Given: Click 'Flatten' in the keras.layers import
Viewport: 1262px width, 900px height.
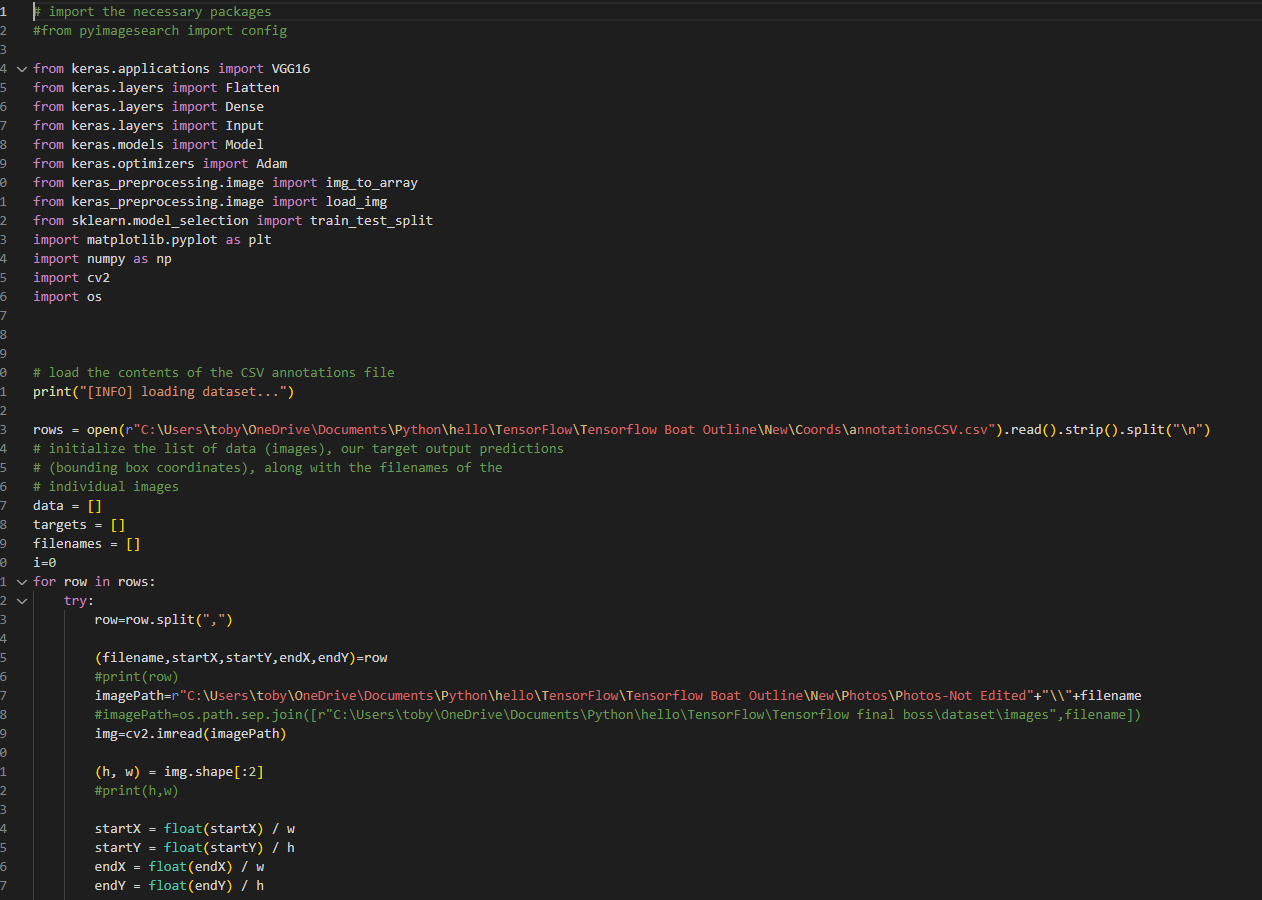Looking at the screenshot, I should (252, 88).
